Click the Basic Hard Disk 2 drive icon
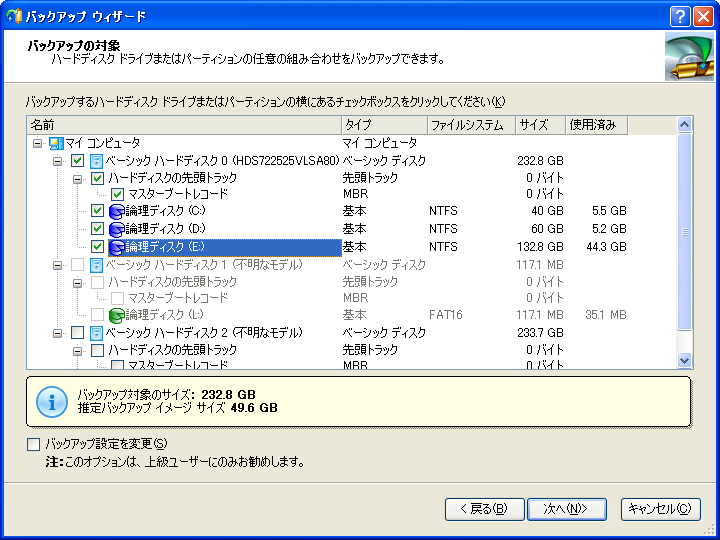 pos(96,333)
